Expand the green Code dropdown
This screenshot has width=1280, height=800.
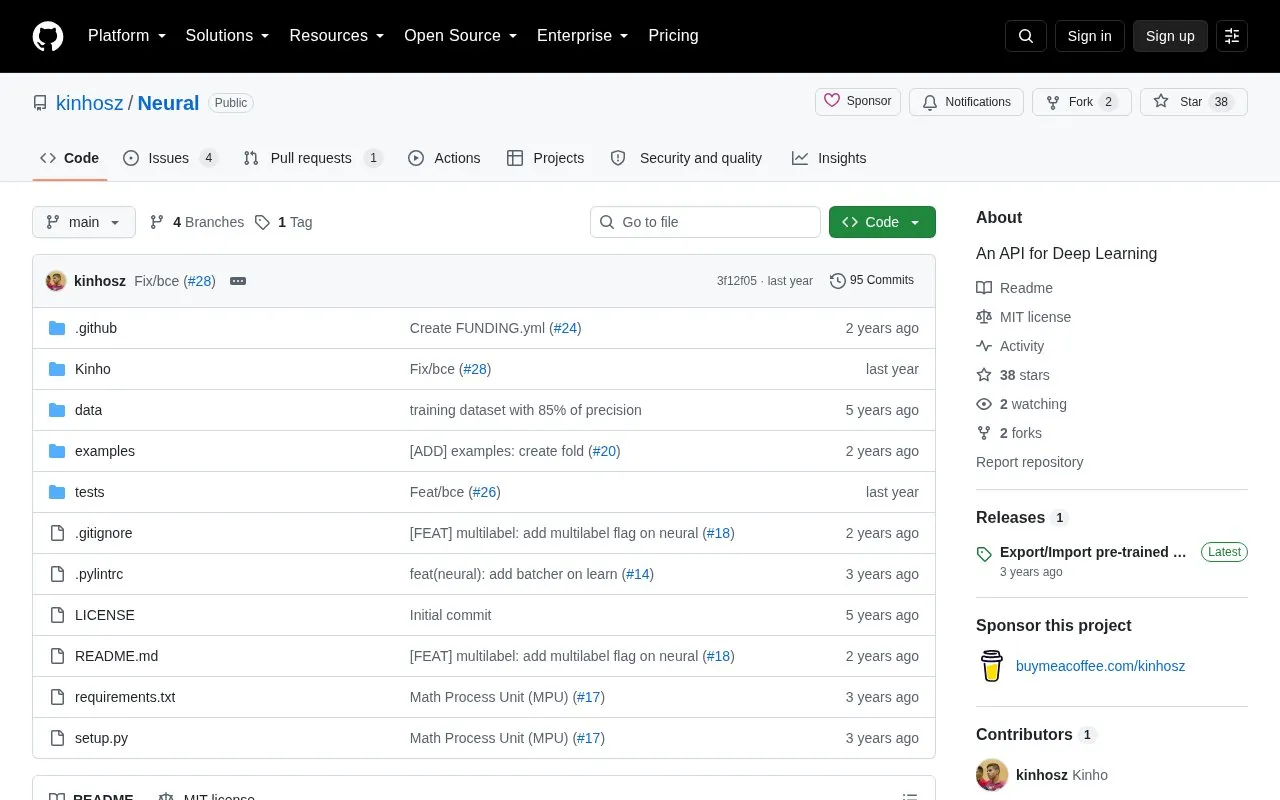tap(882, 222)
